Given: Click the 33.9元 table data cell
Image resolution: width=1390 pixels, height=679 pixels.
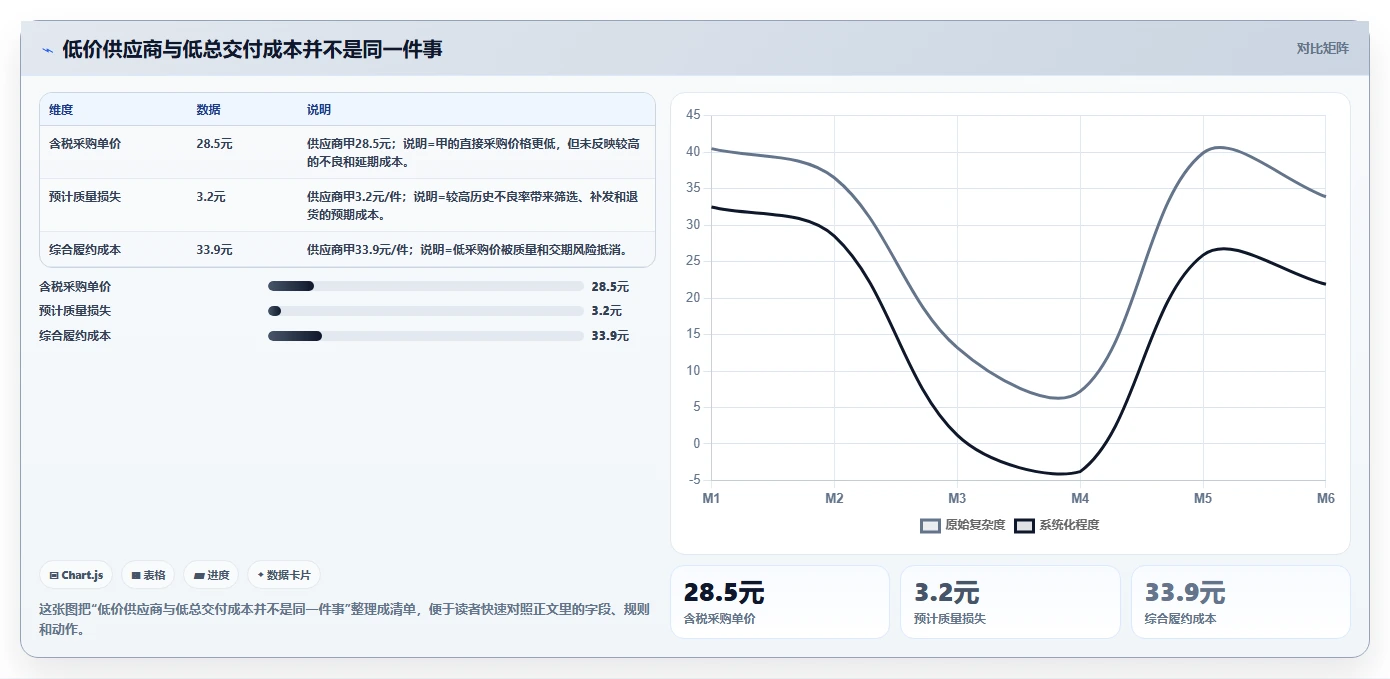Looking at the screenshot, I should pos(215,250).
